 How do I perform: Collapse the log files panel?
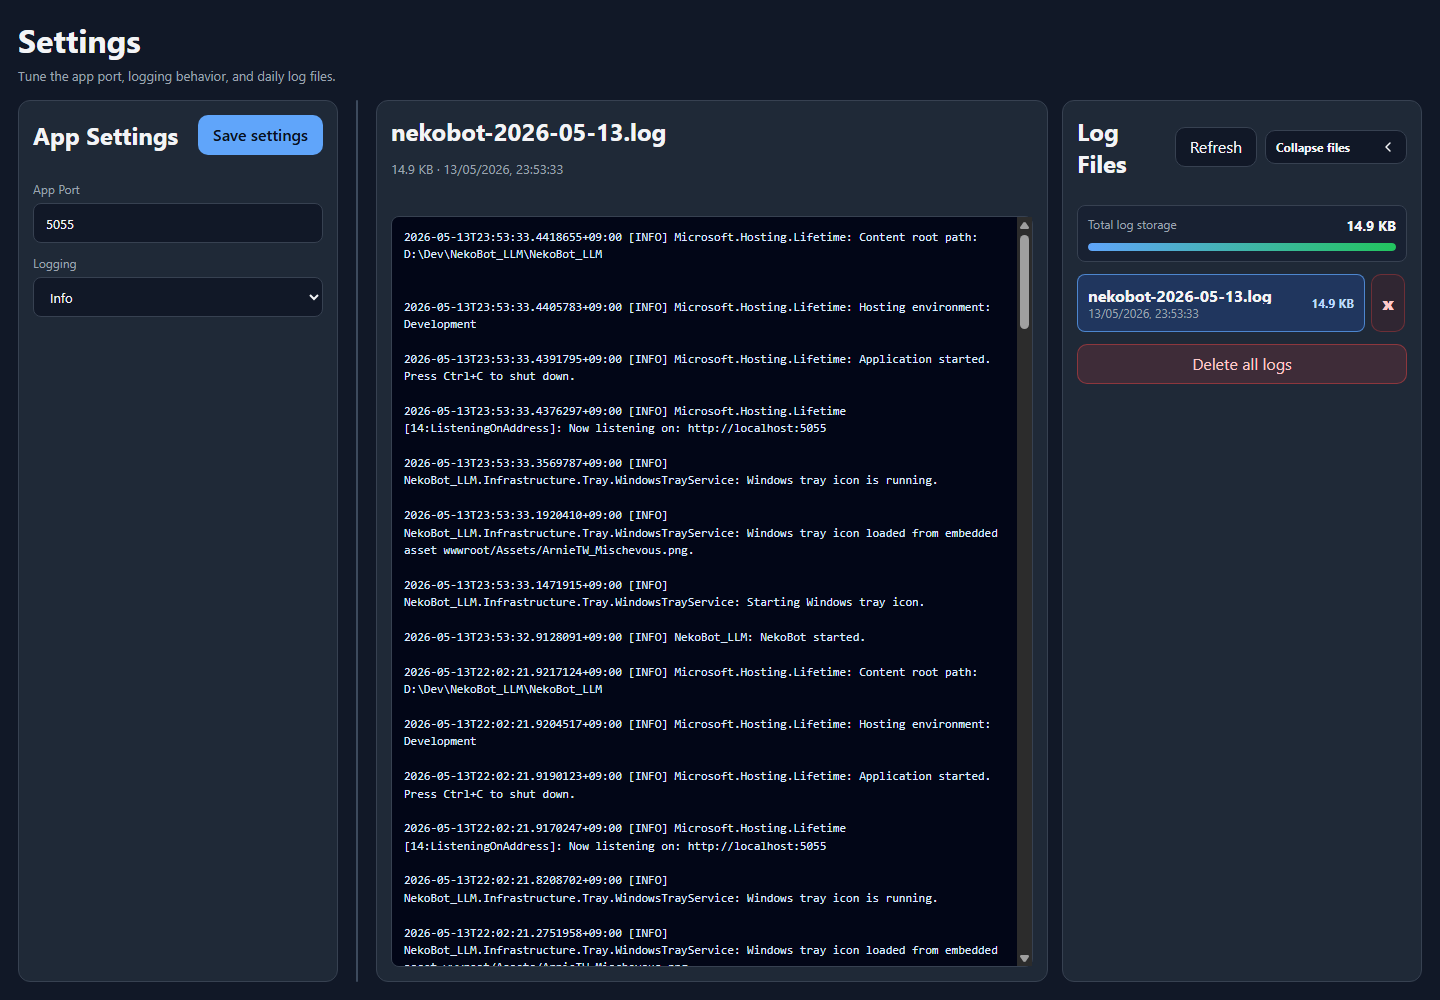1335,147
